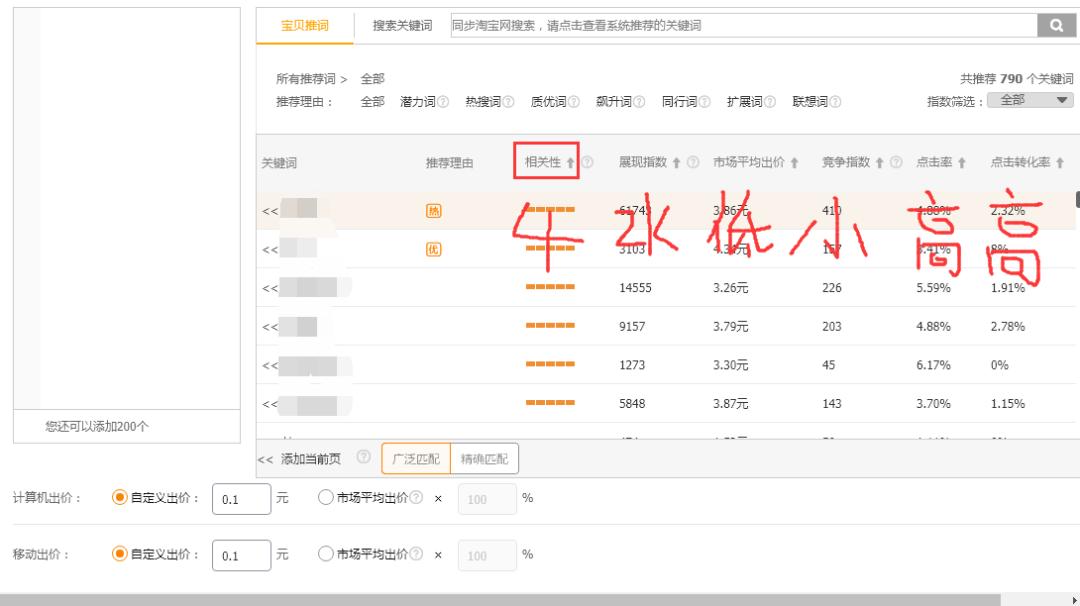Image resolution: width=1080 pixels, height=606 pixels.
Task: Open the help tip next to 添加当前页
Action: pyautogui.click(x=362, y=458)
